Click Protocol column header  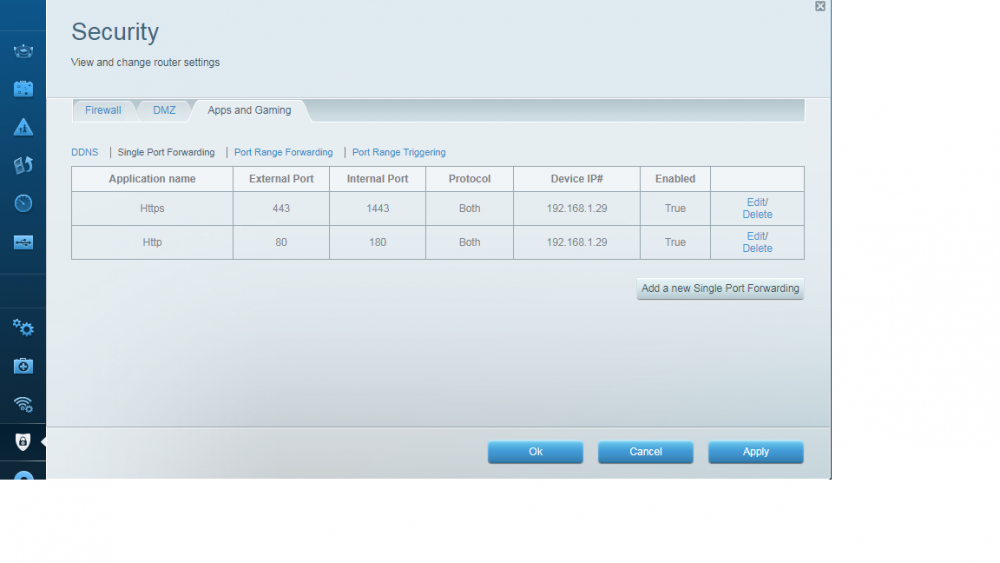tap(469, 179)
